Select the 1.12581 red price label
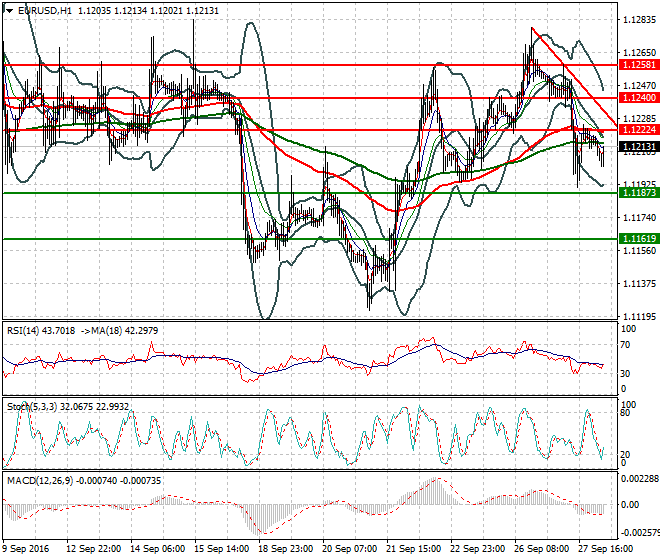This screenshot has width=660, height=560. point(638,64)
